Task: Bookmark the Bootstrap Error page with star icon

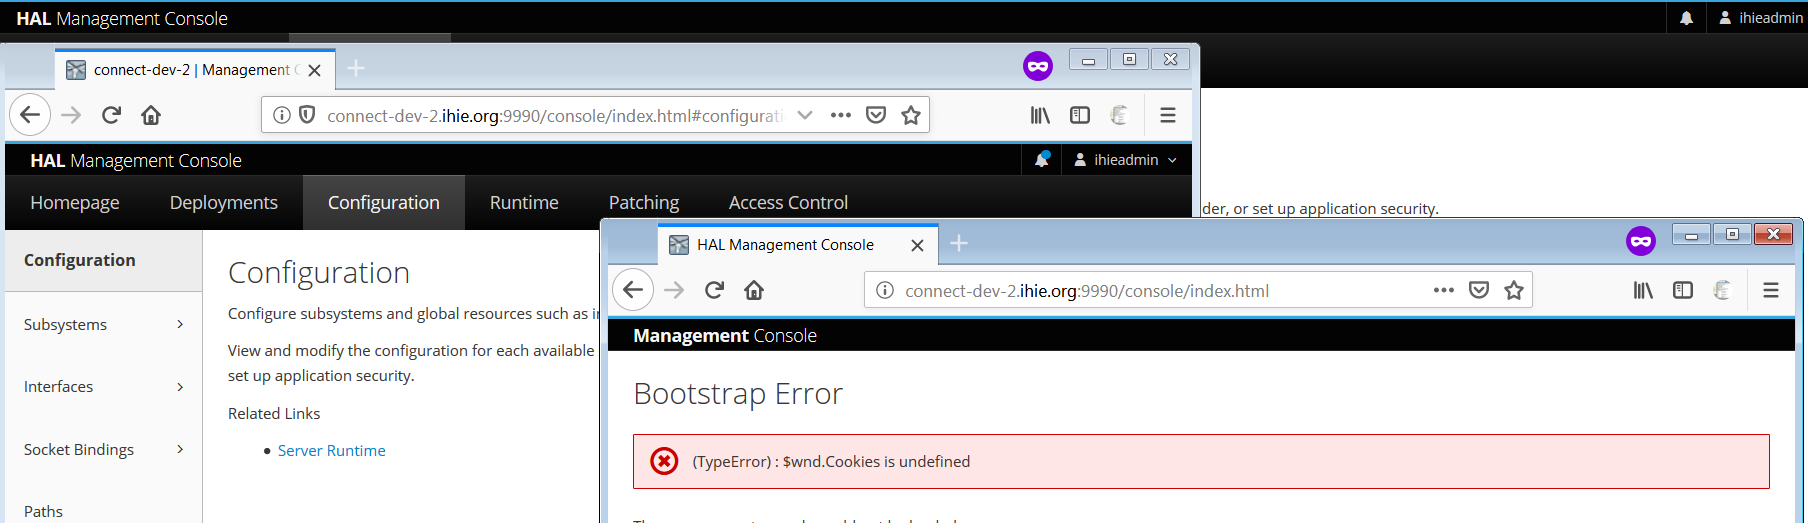Action: pyautogui.click(x=1514, y=290)
